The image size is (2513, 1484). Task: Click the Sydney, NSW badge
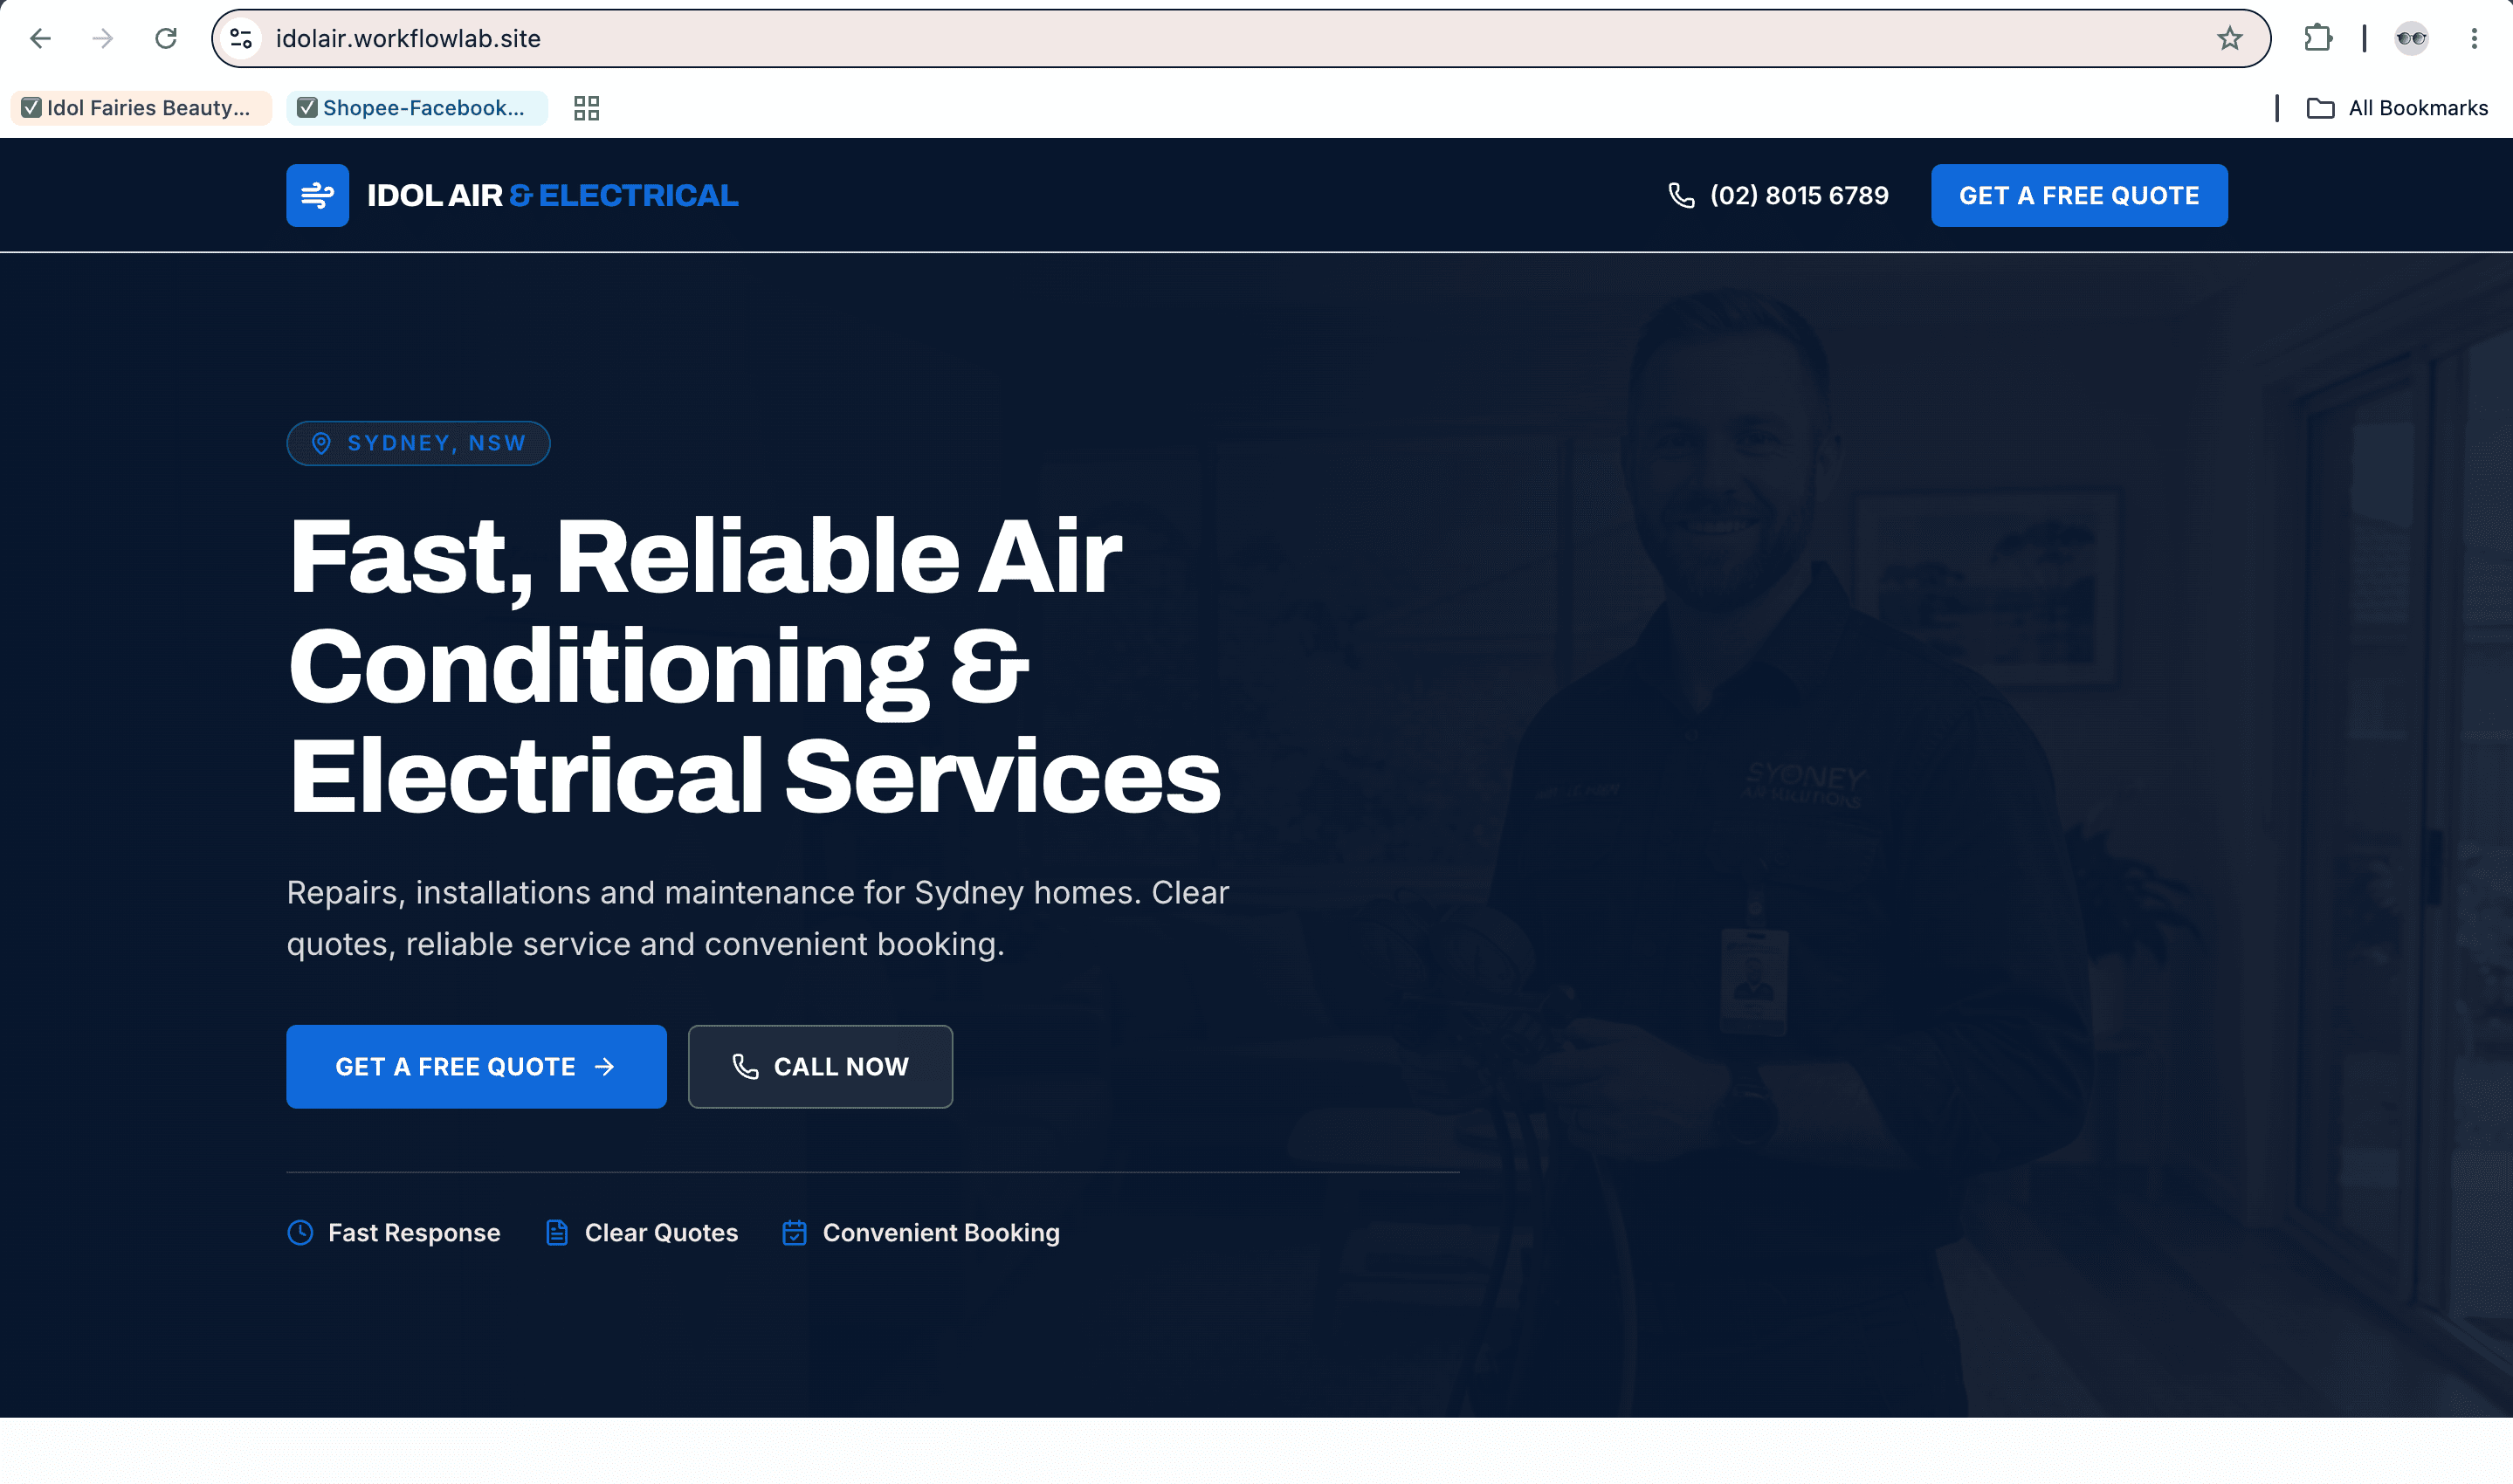pos(418,443)
